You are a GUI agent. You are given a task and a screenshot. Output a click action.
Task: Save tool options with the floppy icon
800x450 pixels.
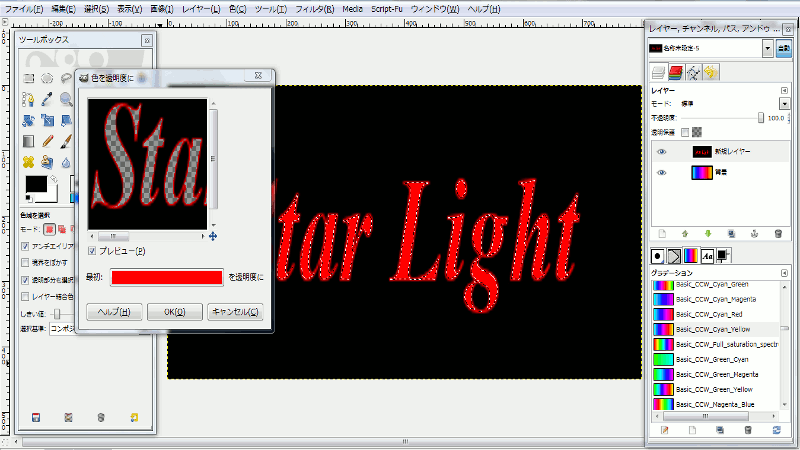tap(36, 417)
